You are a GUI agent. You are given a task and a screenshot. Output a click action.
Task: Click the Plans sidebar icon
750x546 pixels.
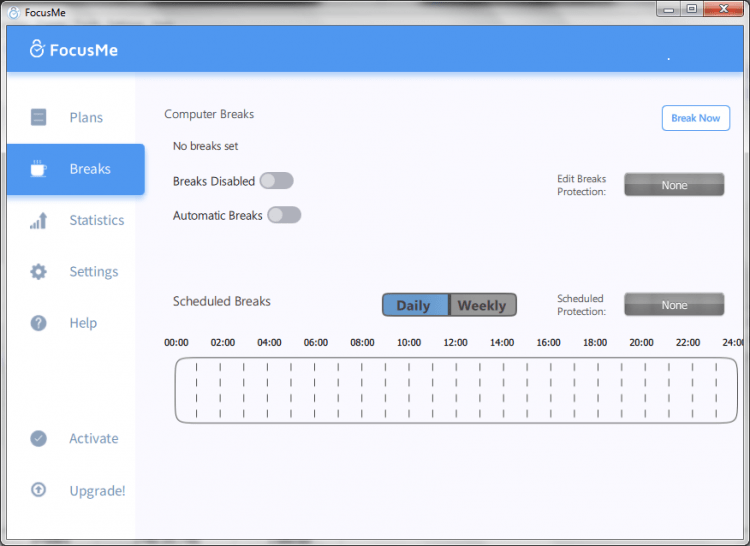[x=38, y=117]
